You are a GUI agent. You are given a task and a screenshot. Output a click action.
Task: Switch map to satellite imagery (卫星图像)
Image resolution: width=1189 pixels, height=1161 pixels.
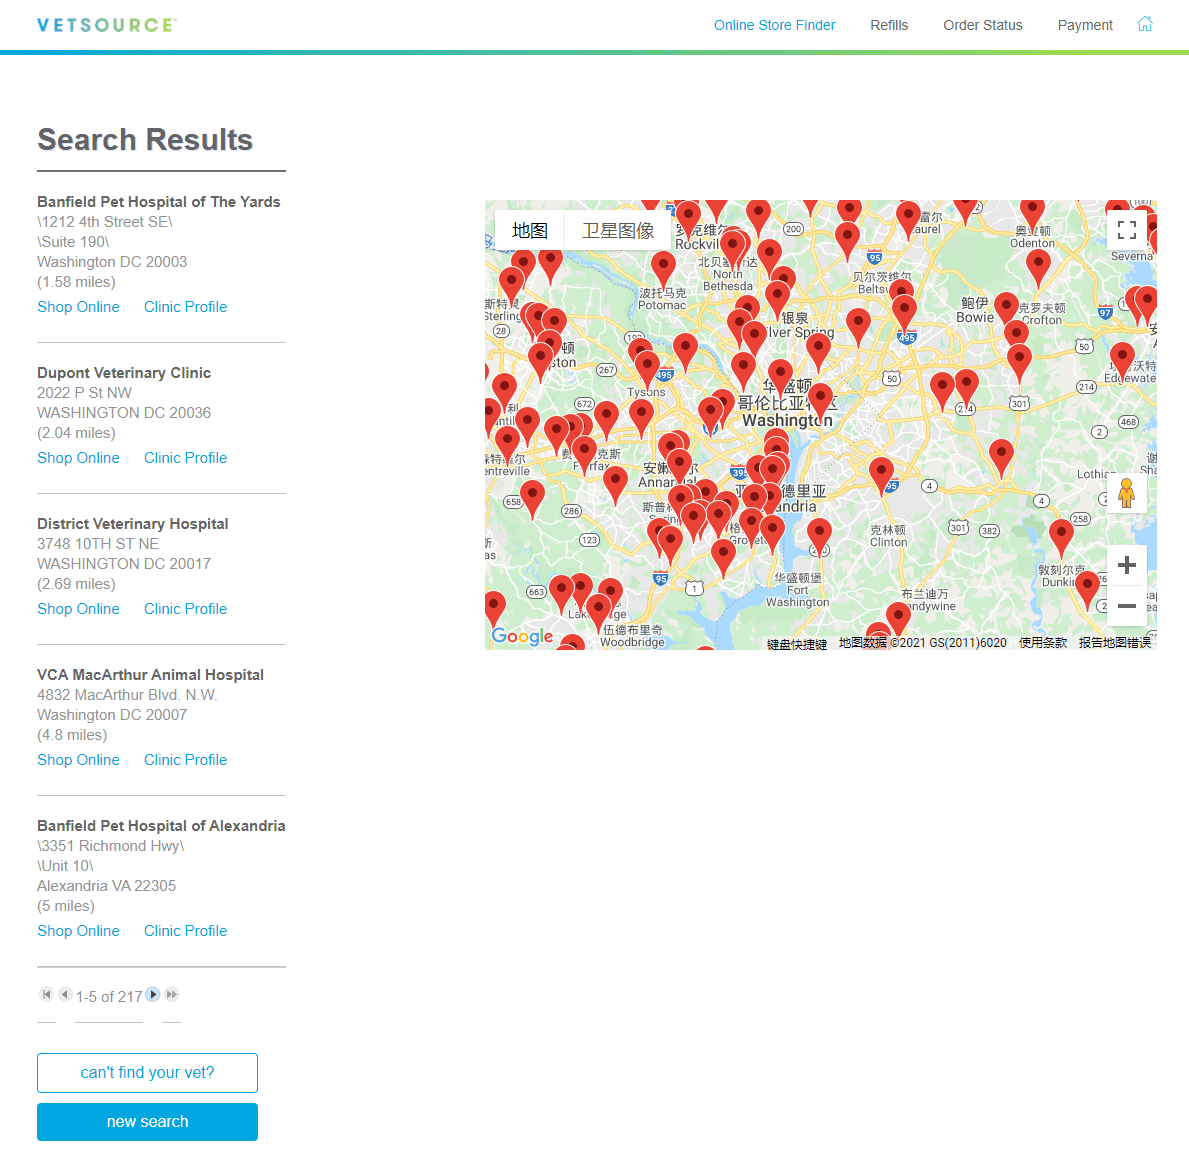(x=618, y=231)
